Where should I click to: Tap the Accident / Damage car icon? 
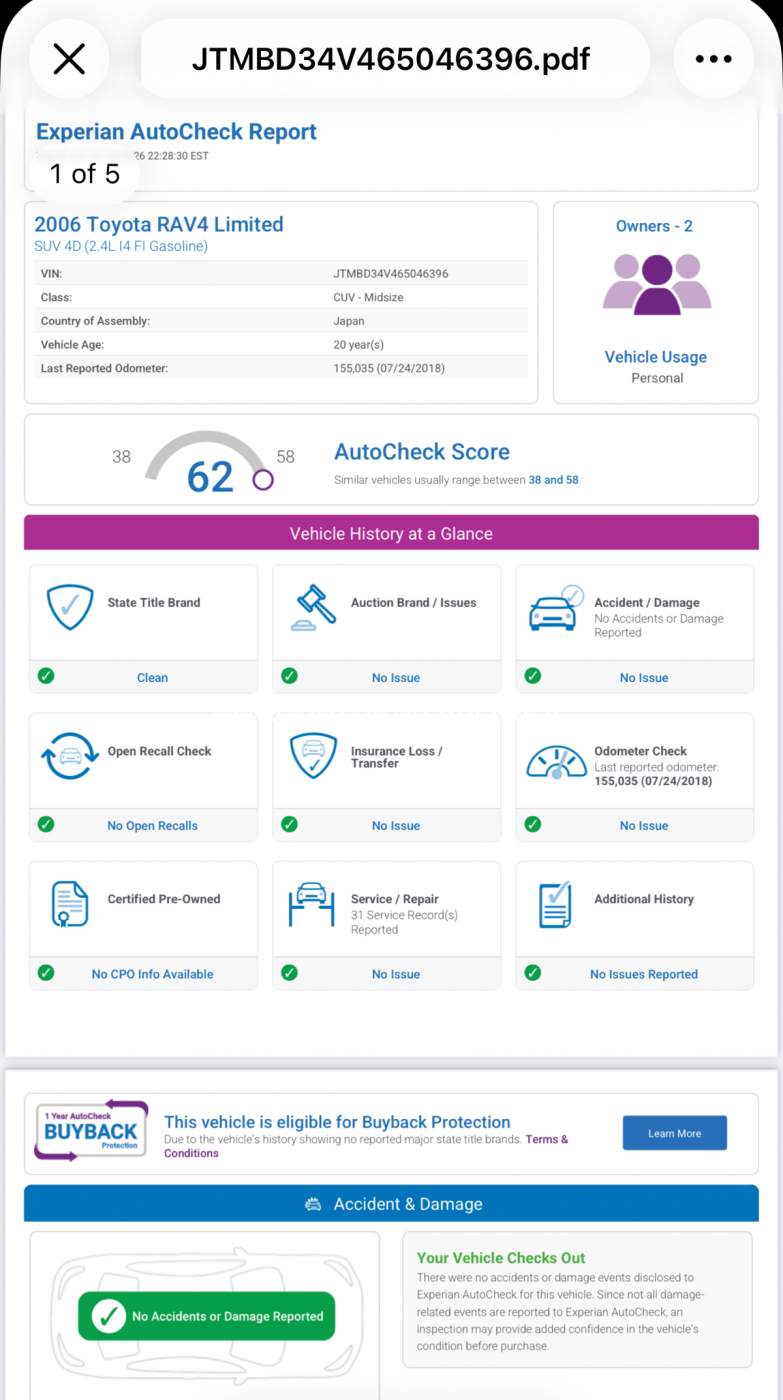tap(555, 608)
